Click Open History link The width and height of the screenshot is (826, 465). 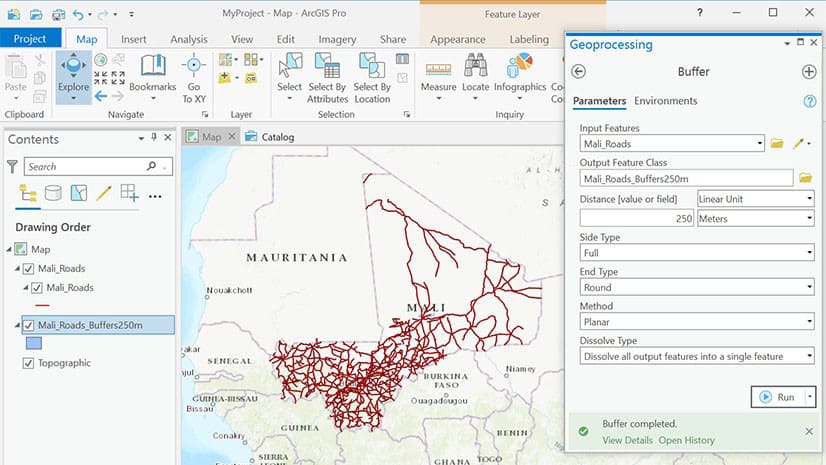click(686, 440)
